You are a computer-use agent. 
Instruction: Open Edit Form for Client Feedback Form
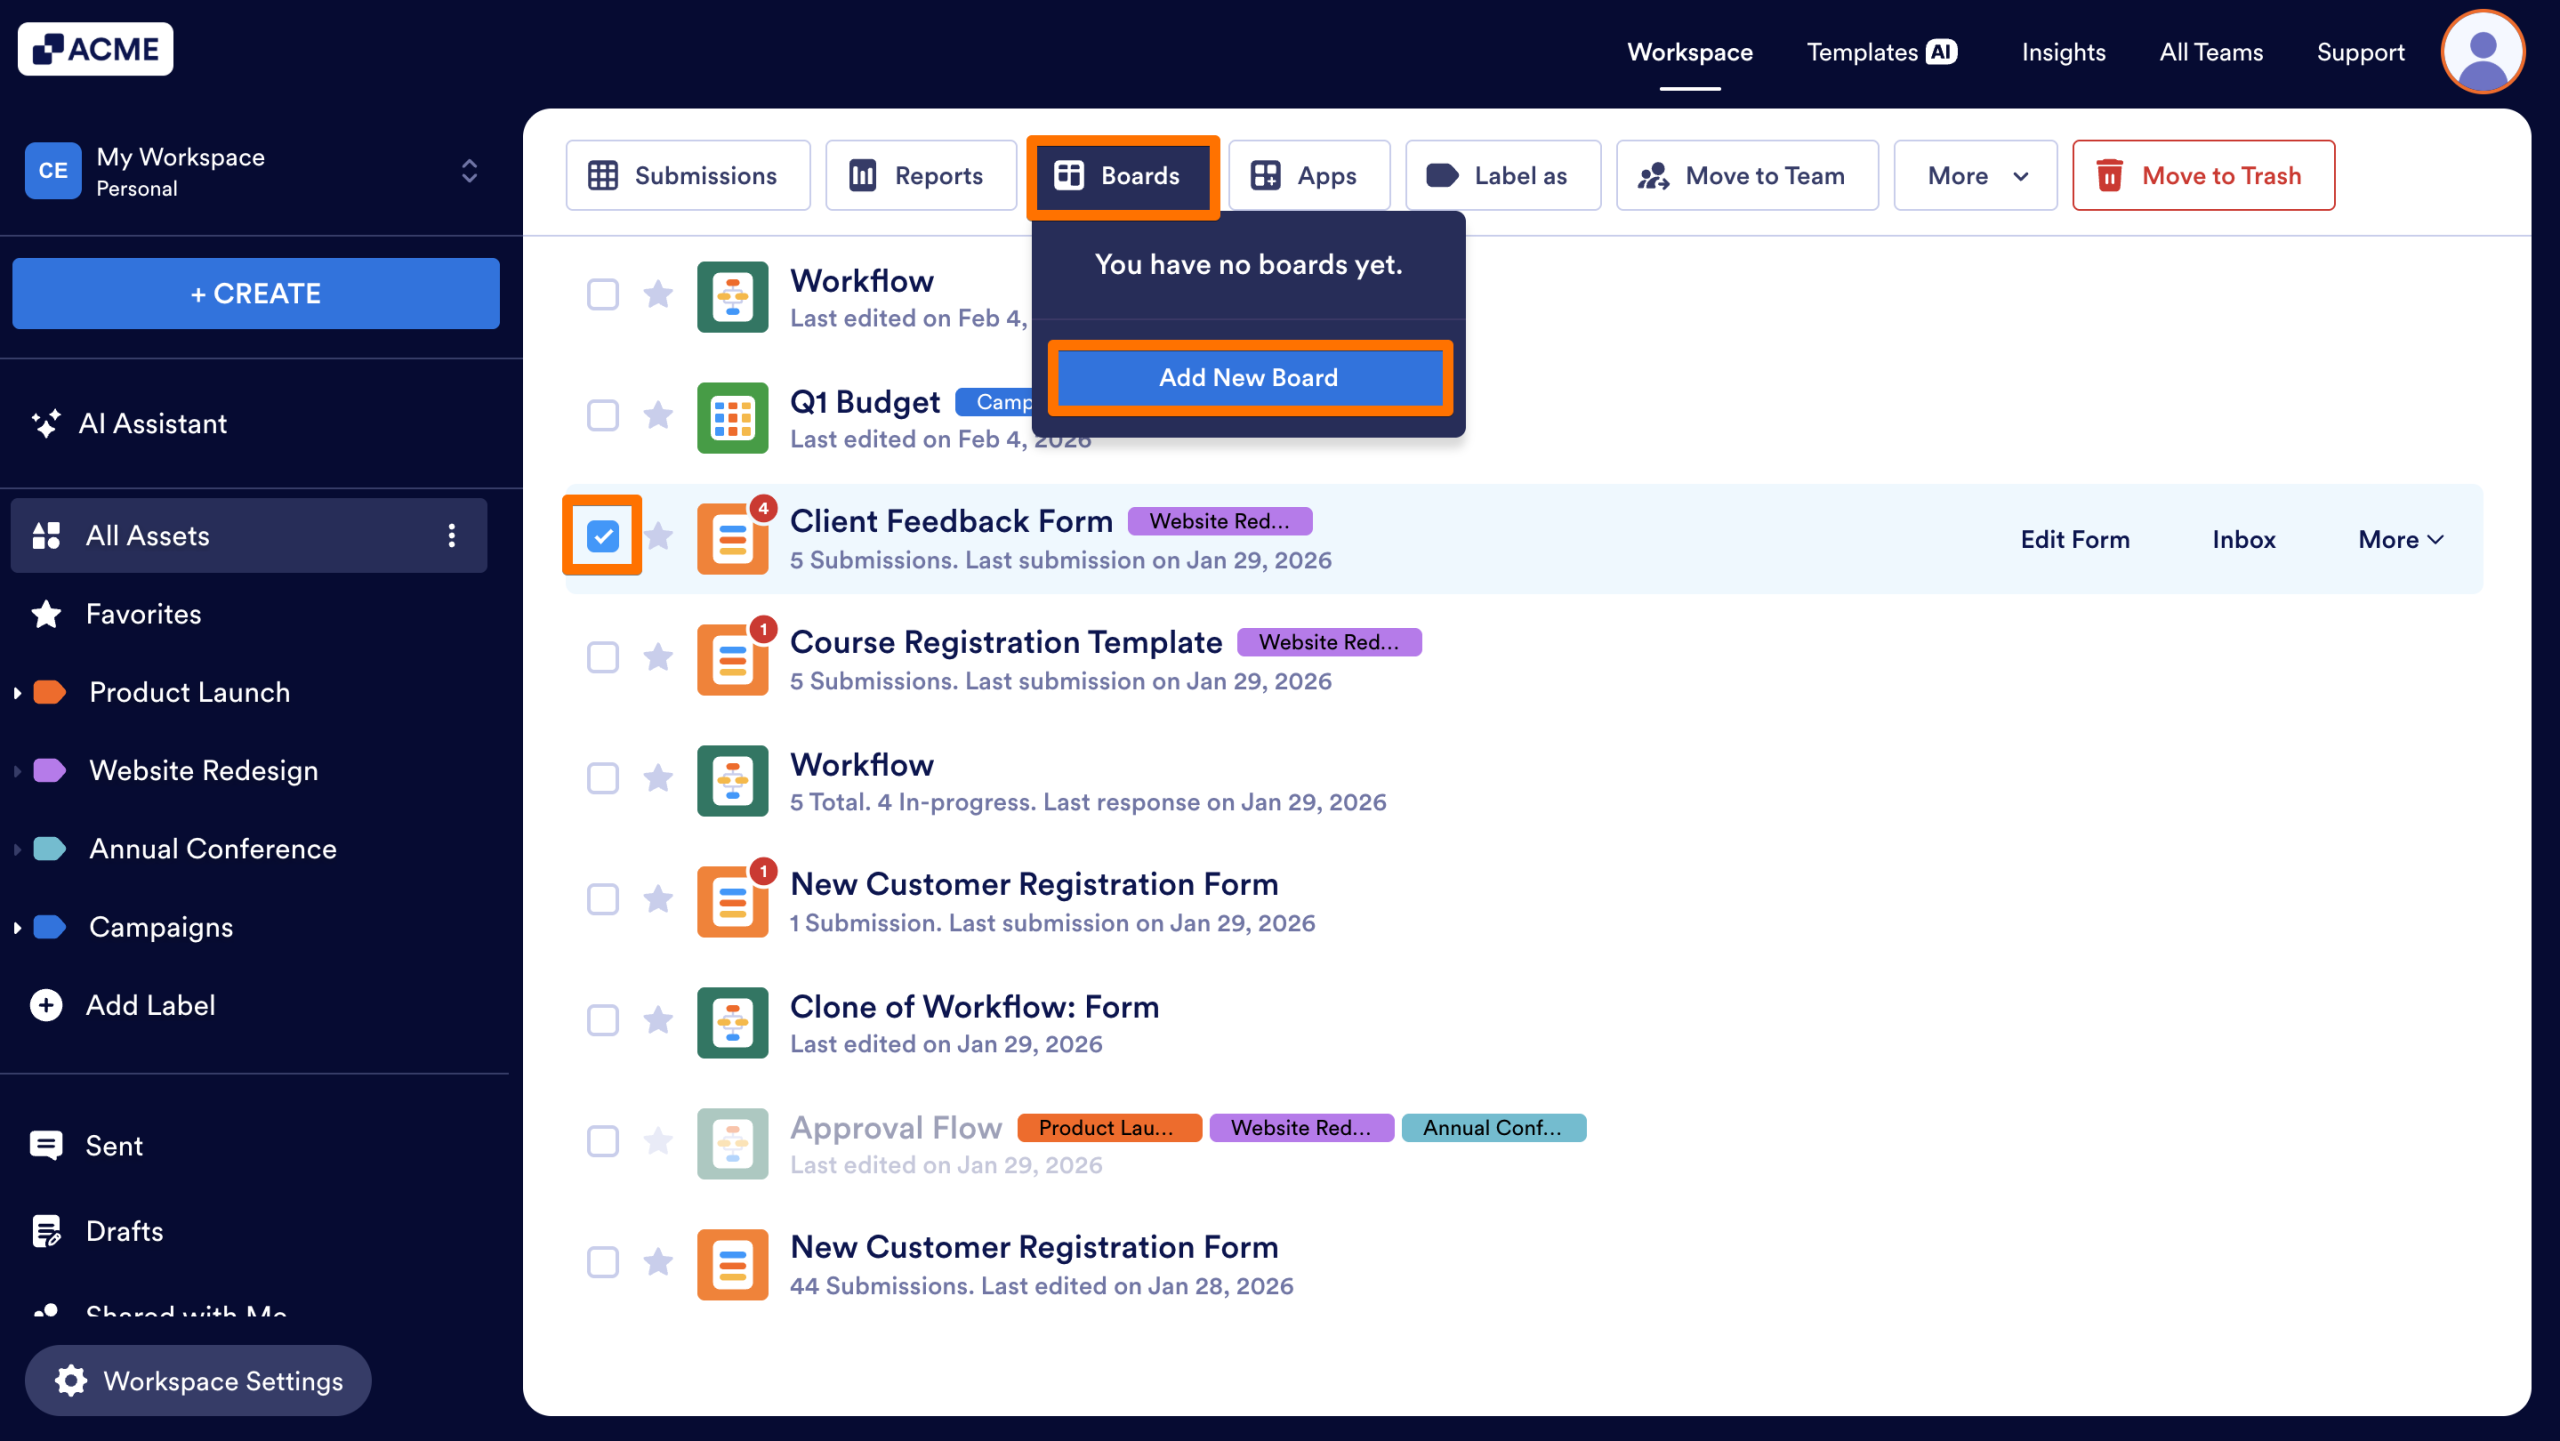(2075, 540)
